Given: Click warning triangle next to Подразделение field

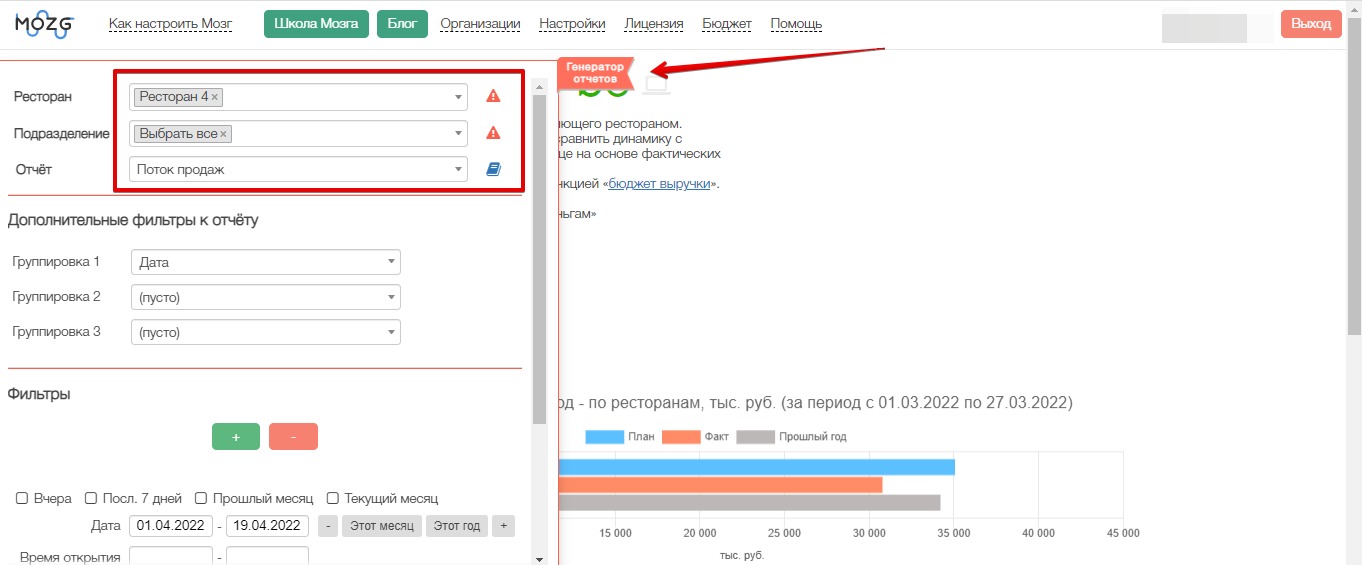Looking at the screenshot, I should [493, 133].
